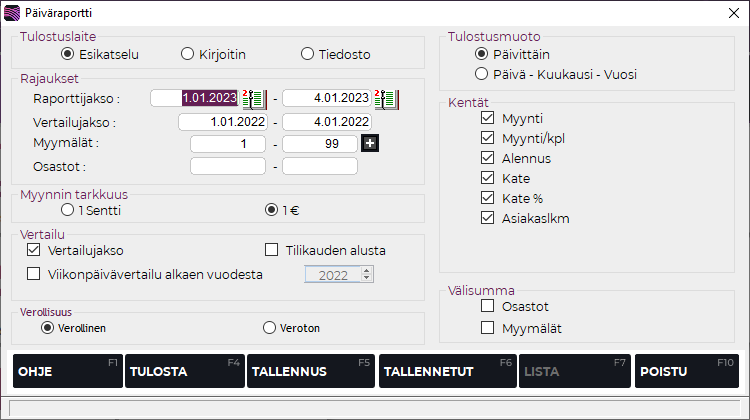Open the TALLENNETUT saved reports button
The image size is (750, 420).
coord(446,371)
